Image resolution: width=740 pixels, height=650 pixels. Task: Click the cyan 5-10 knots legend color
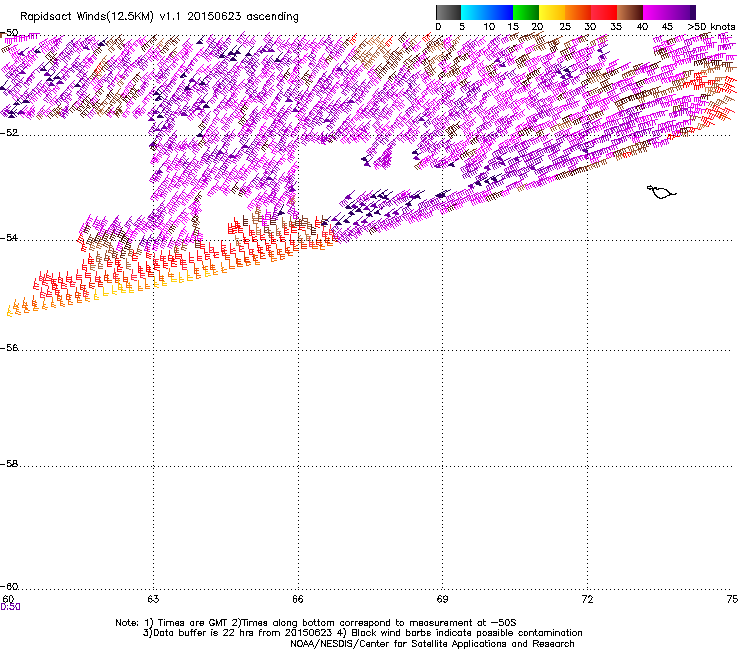click(474, 12)
